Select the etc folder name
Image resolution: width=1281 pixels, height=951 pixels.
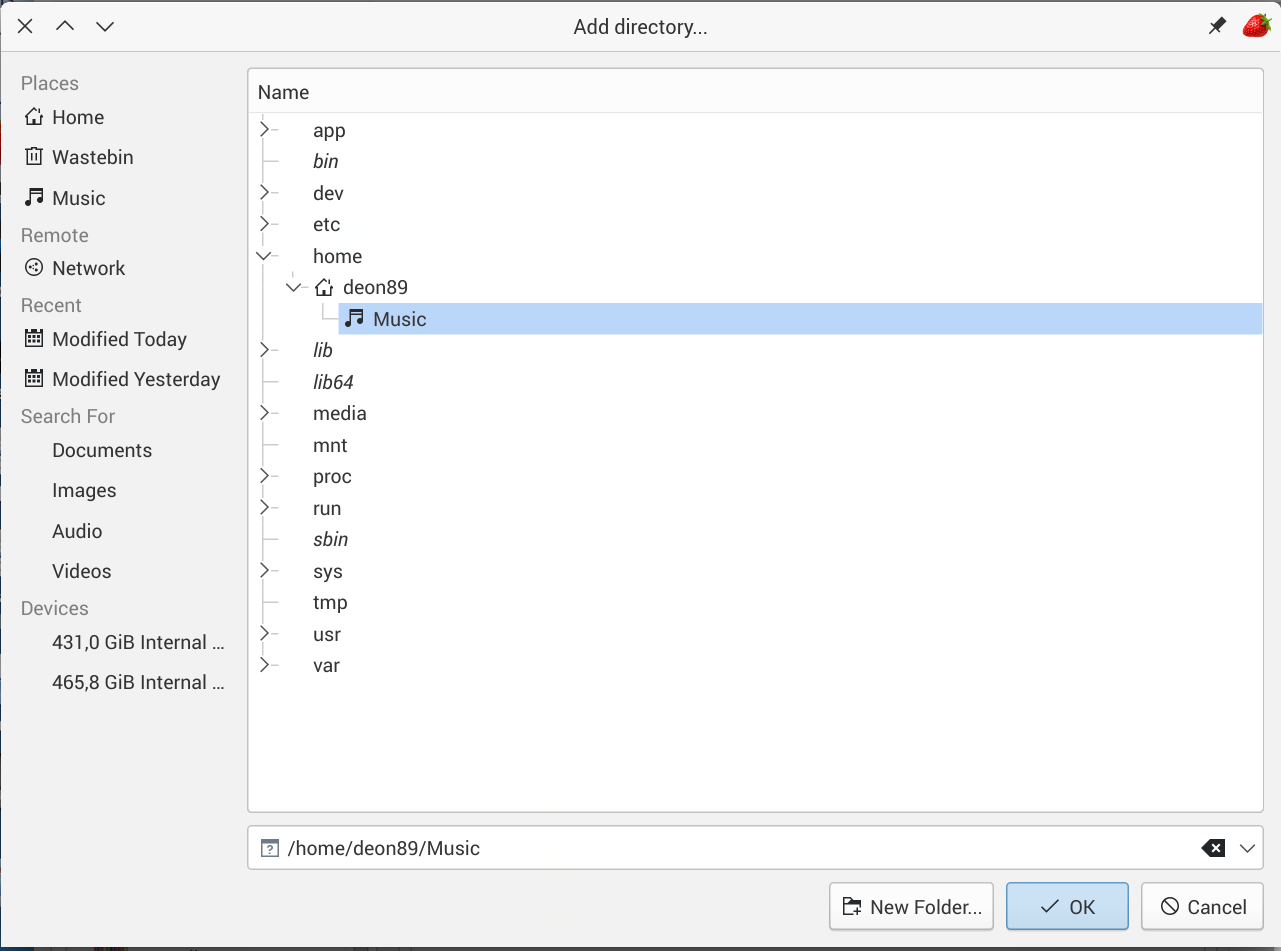326,224
